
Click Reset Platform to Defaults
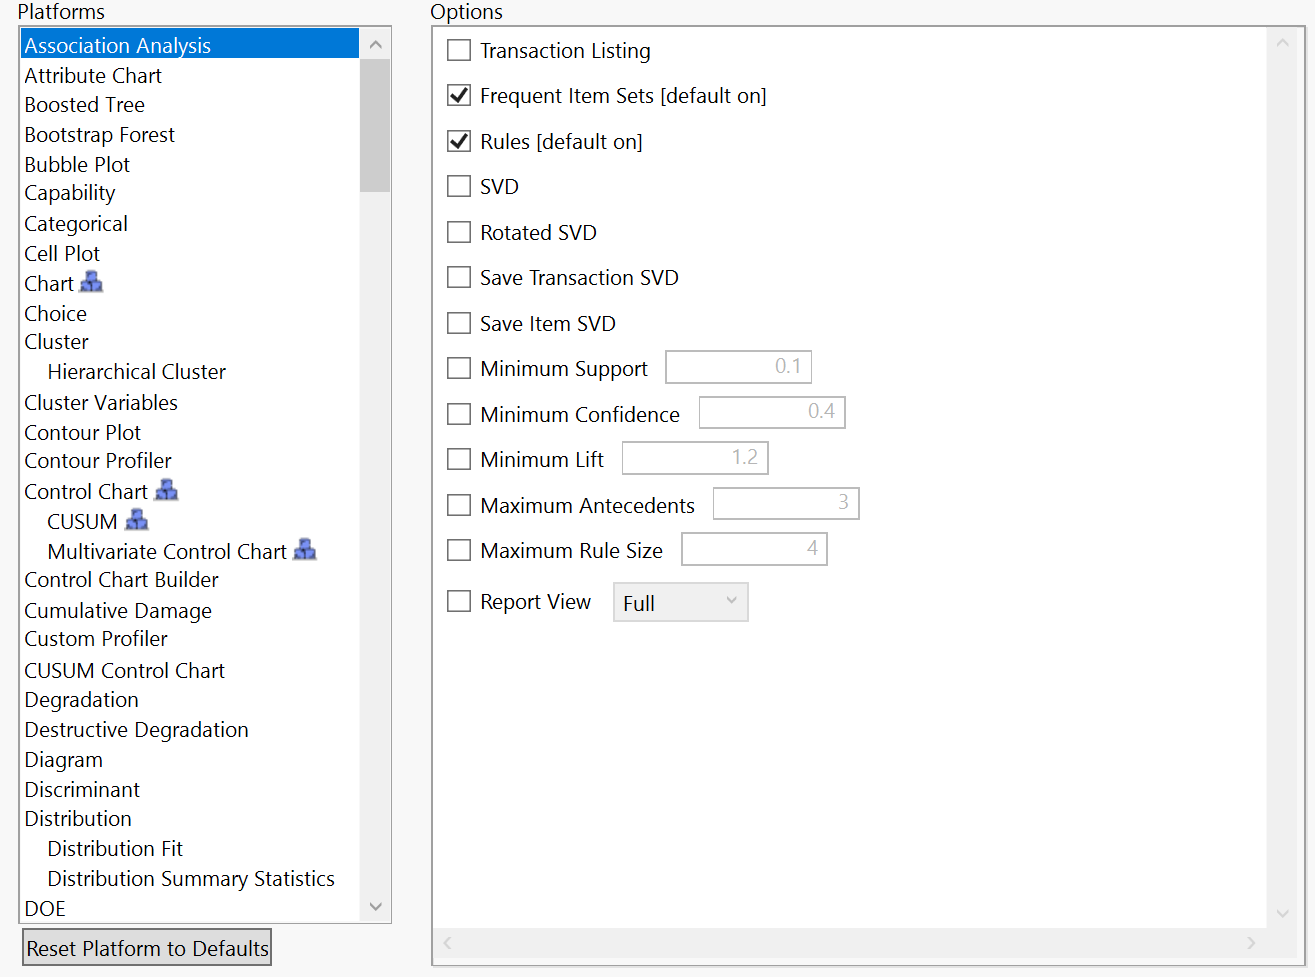pyautogui.click(x=146, y=947)
